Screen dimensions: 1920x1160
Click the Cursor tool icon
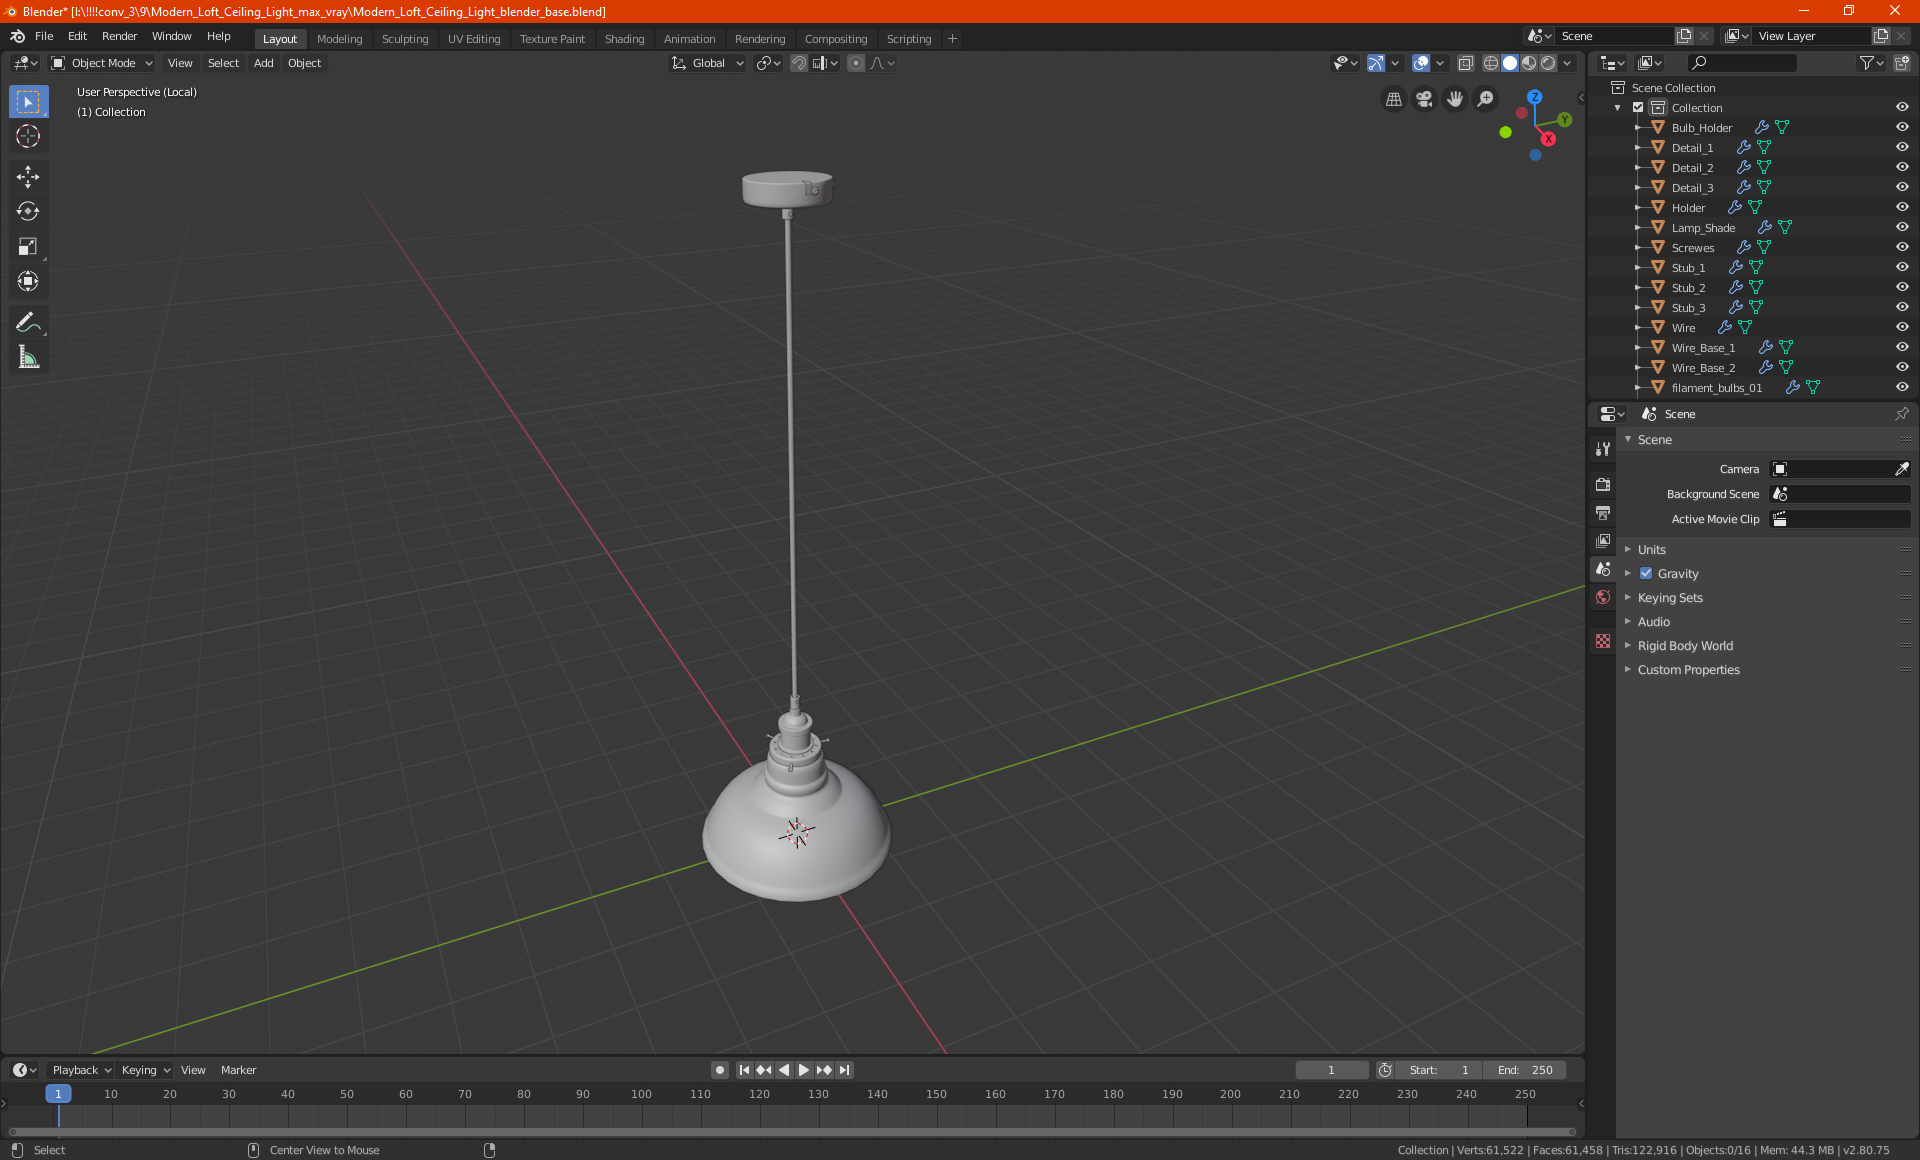28,137
